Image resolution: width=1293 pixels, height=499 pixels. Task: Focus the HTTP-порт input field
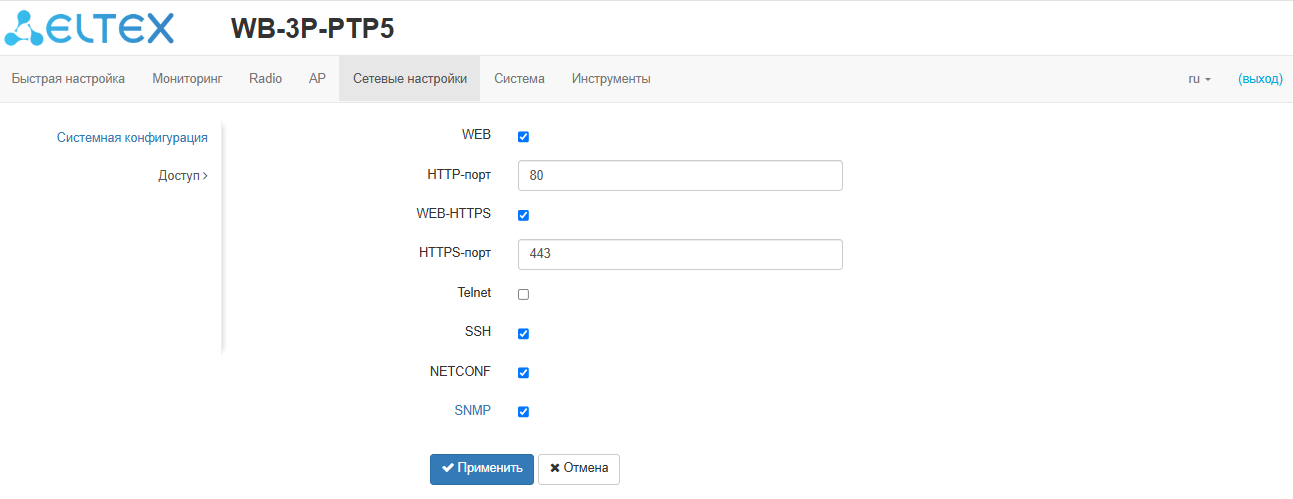[x=680, y=175]
